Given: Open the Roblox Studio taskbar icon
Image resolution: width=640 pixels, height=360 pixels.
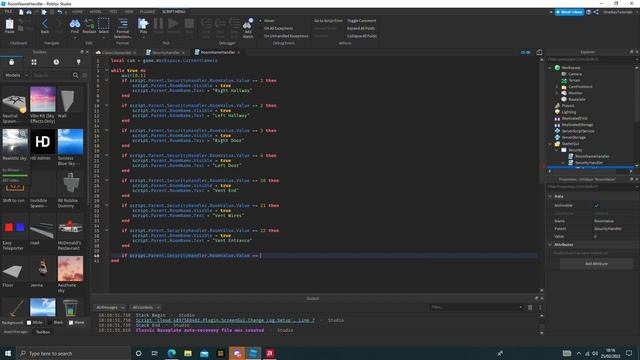Looking at the screenshot, I should point(253,353).
